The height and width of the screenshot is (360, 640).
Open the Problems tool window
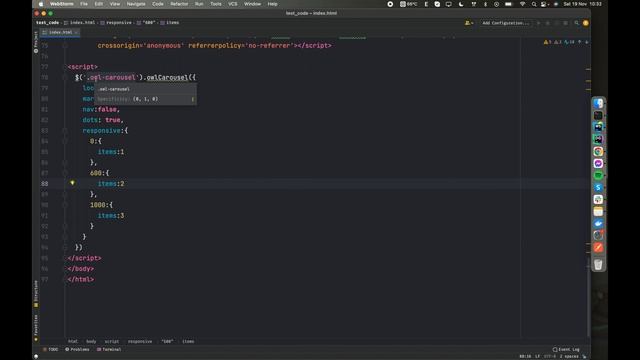[77, 349]
